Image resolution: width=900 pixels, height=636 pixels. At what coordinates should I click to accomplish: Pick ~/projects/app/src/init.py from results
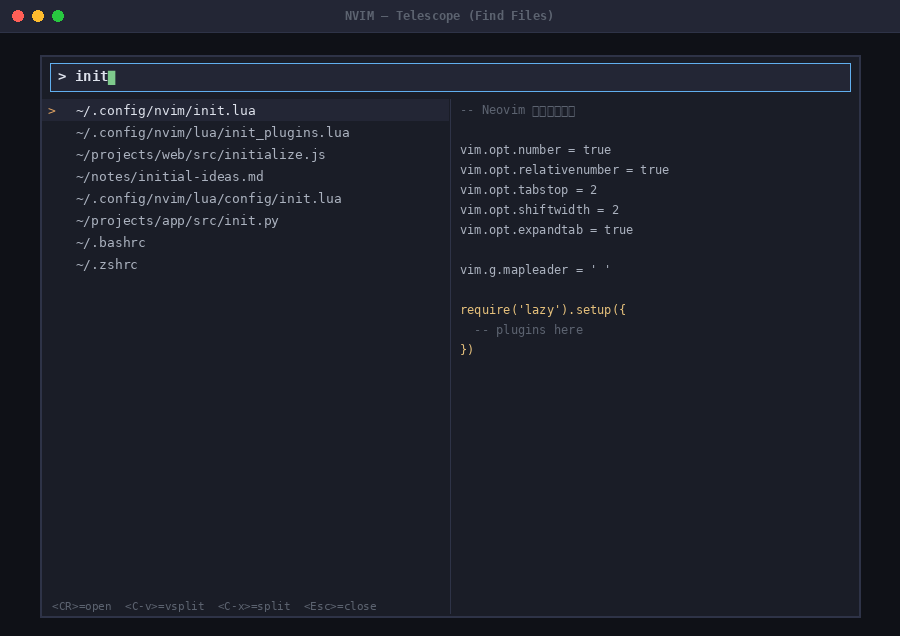pos(246,220)
